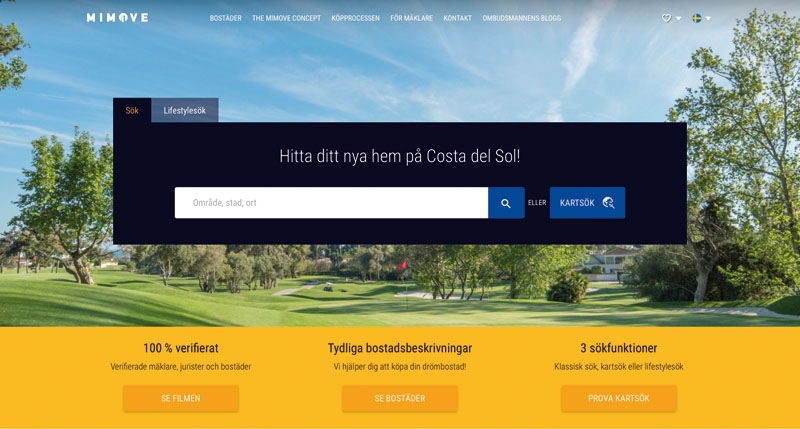Click the Swedish flag icon

[696, 18]
